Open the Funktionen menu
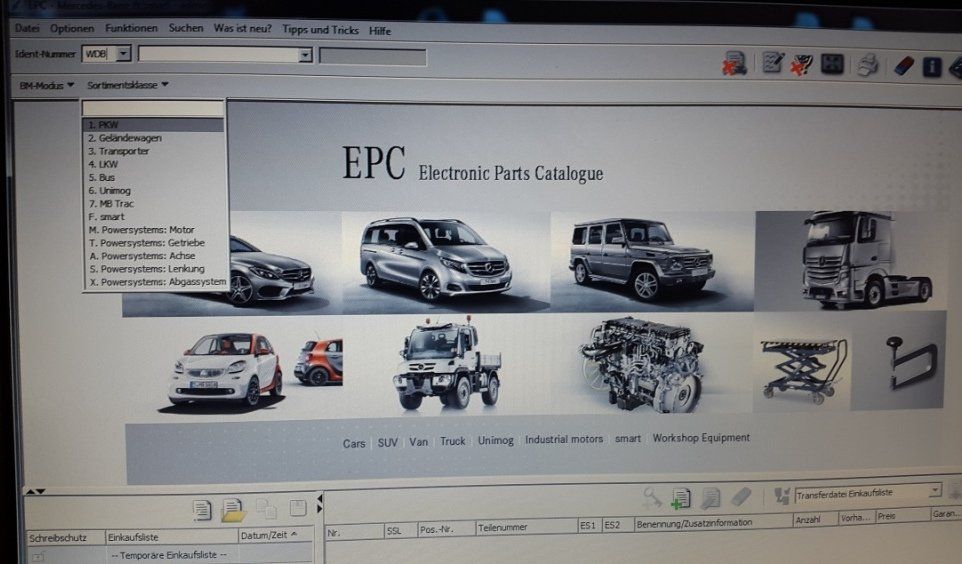962x564 pixels. 130,30
